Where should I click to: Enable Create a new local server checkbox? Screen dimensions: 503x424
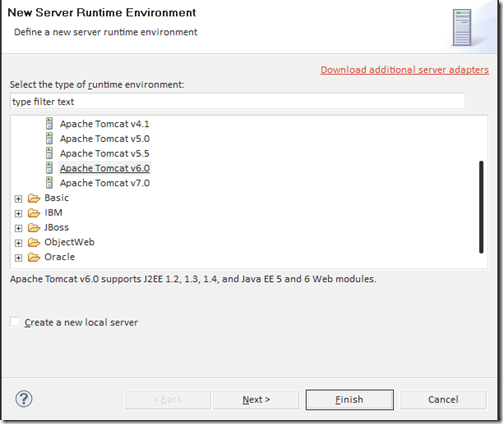tap(15, 322)
